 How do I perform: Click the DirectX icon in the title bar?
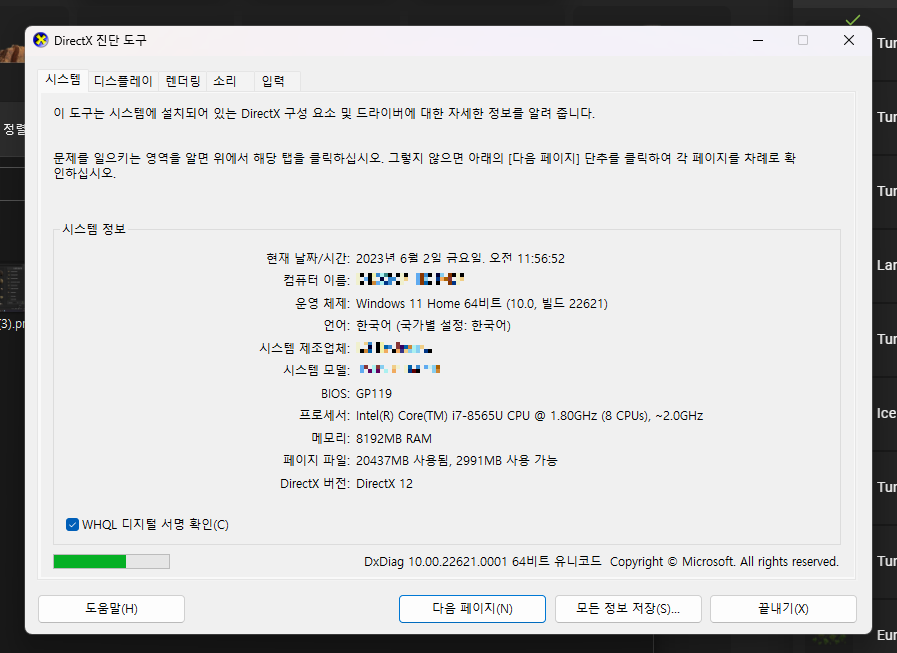[x=41, y=40]
